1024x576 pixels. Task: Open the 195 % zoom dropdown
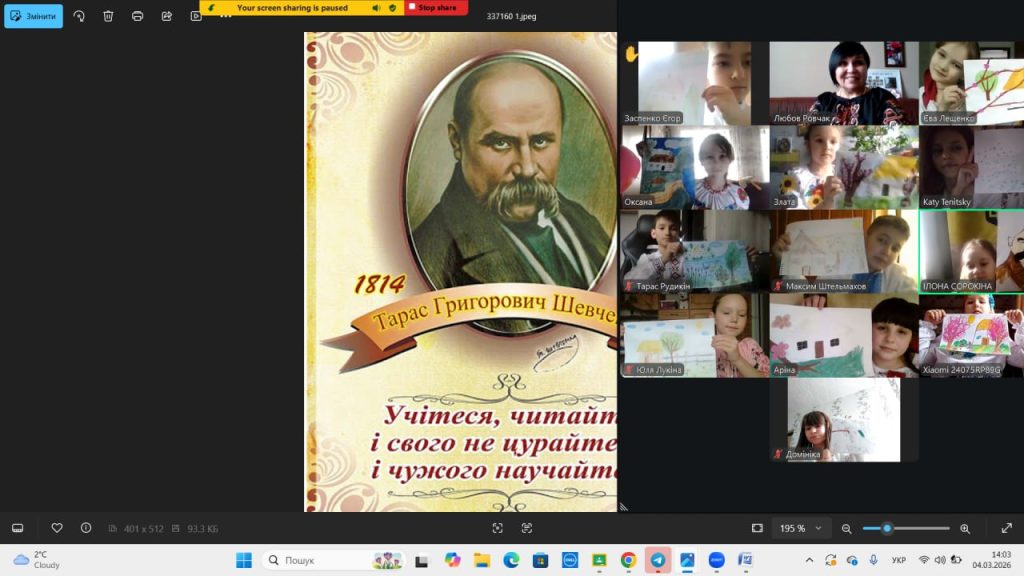pyautogui.click(x=803, y=528)
